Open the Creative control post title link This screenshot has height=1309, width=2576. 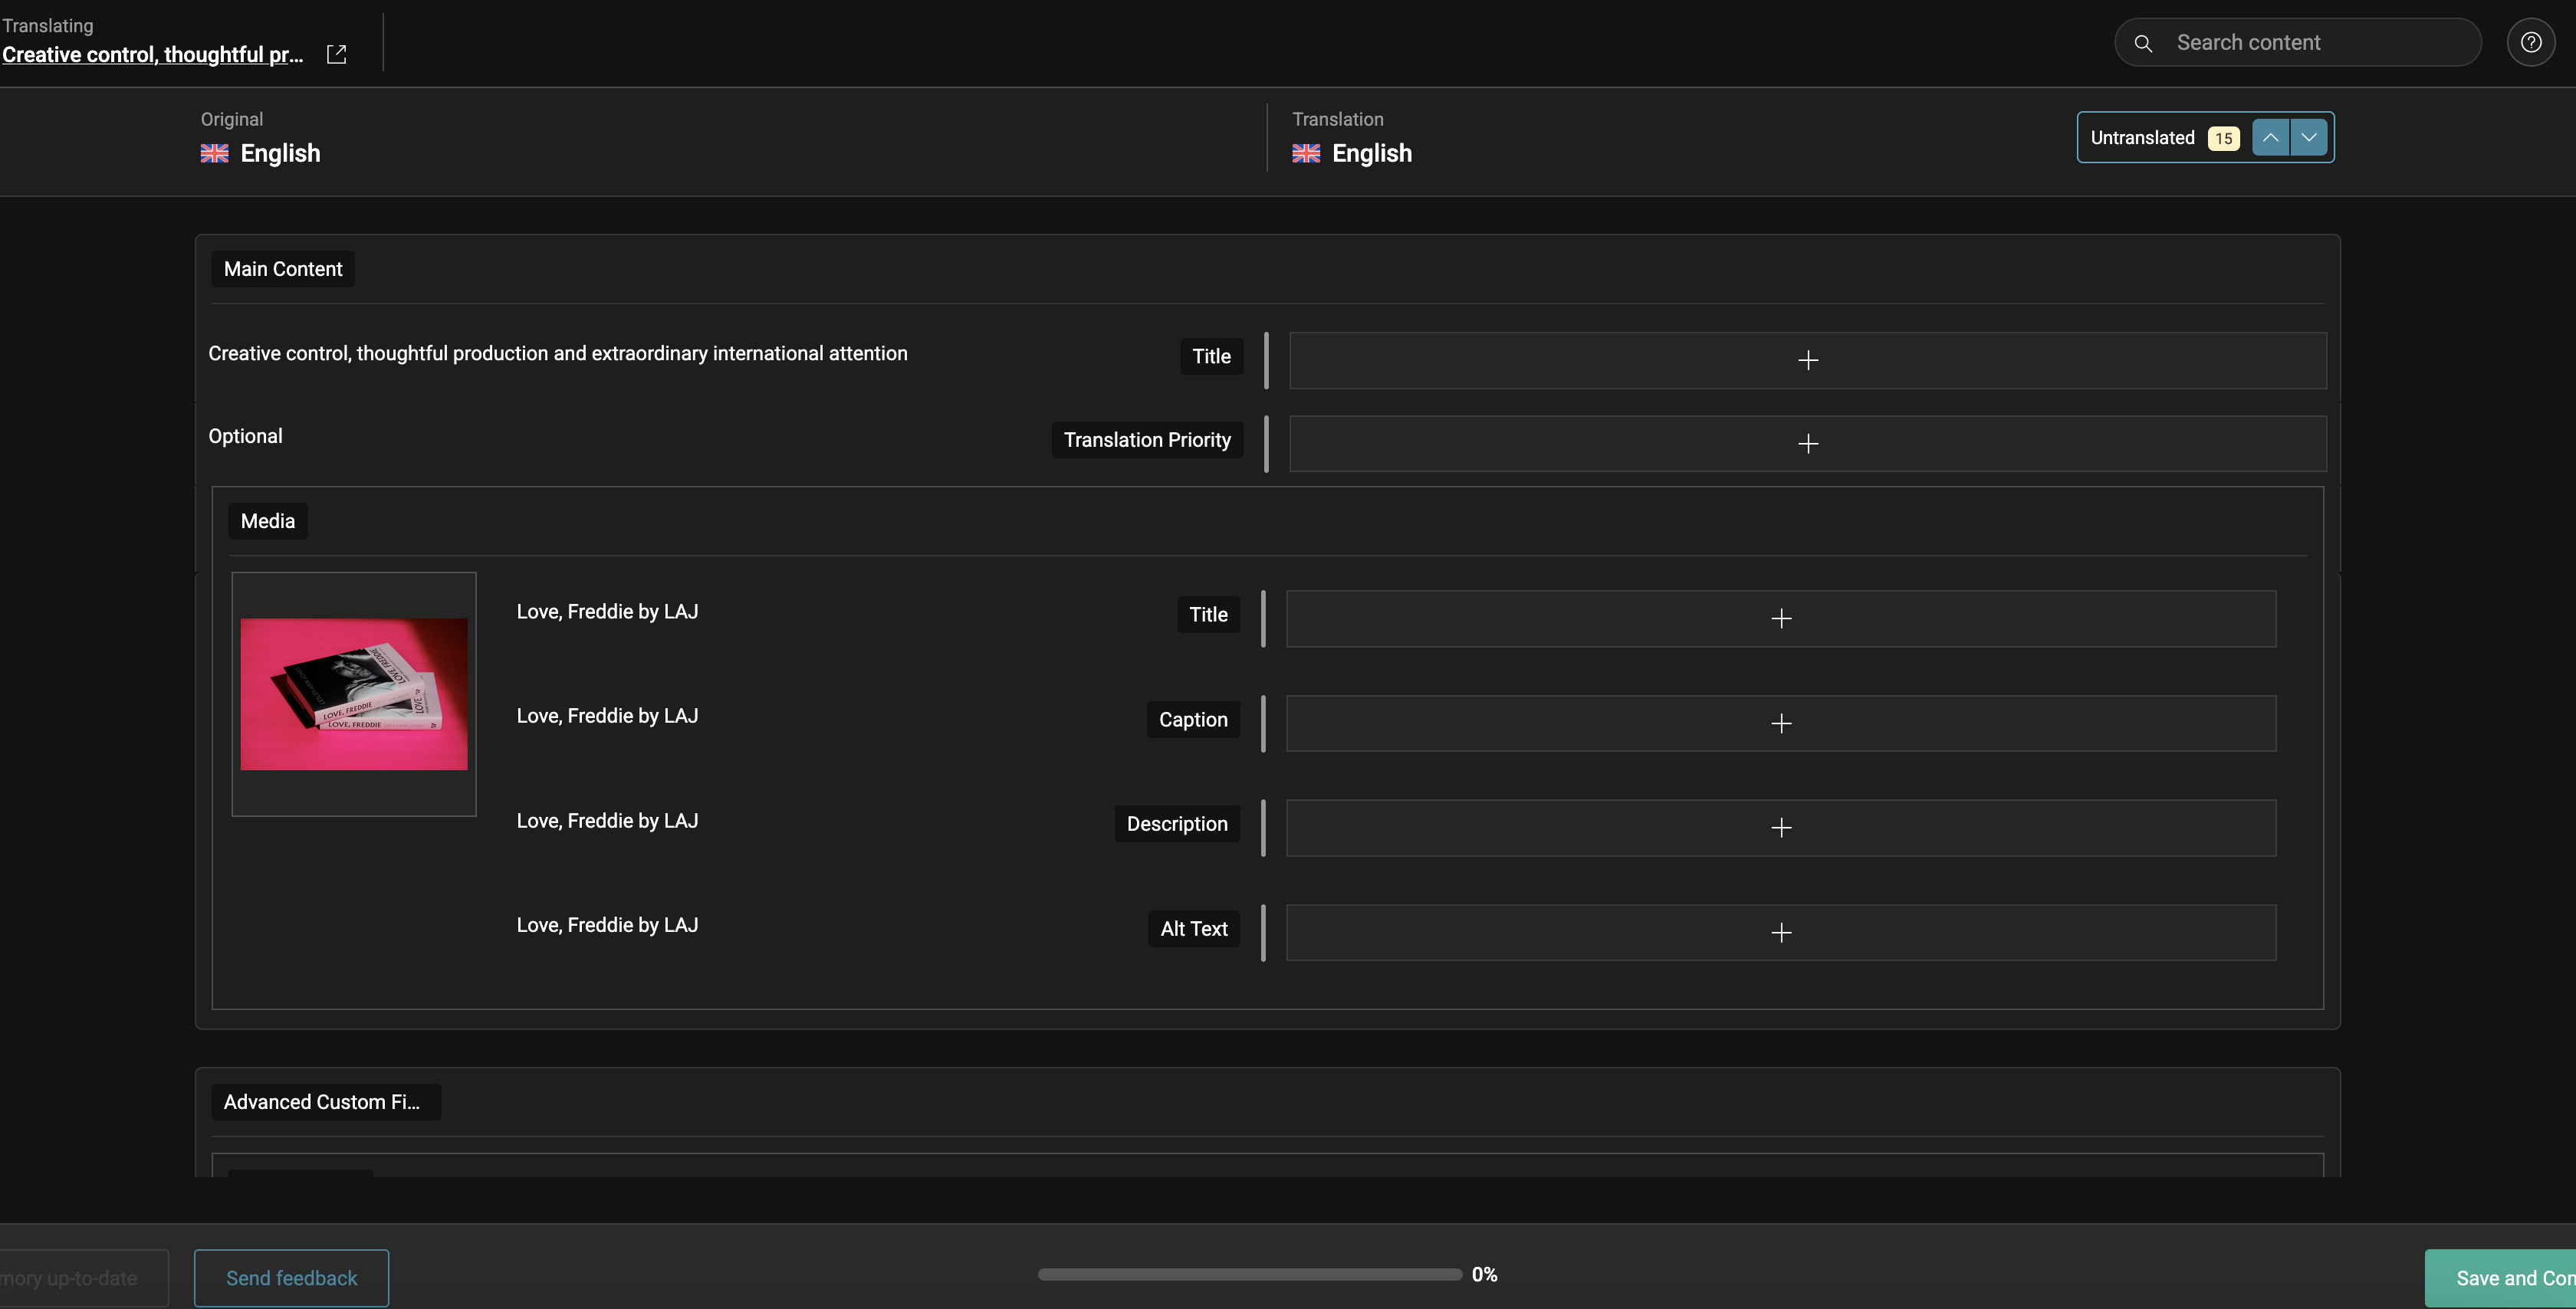click(153, 54)
